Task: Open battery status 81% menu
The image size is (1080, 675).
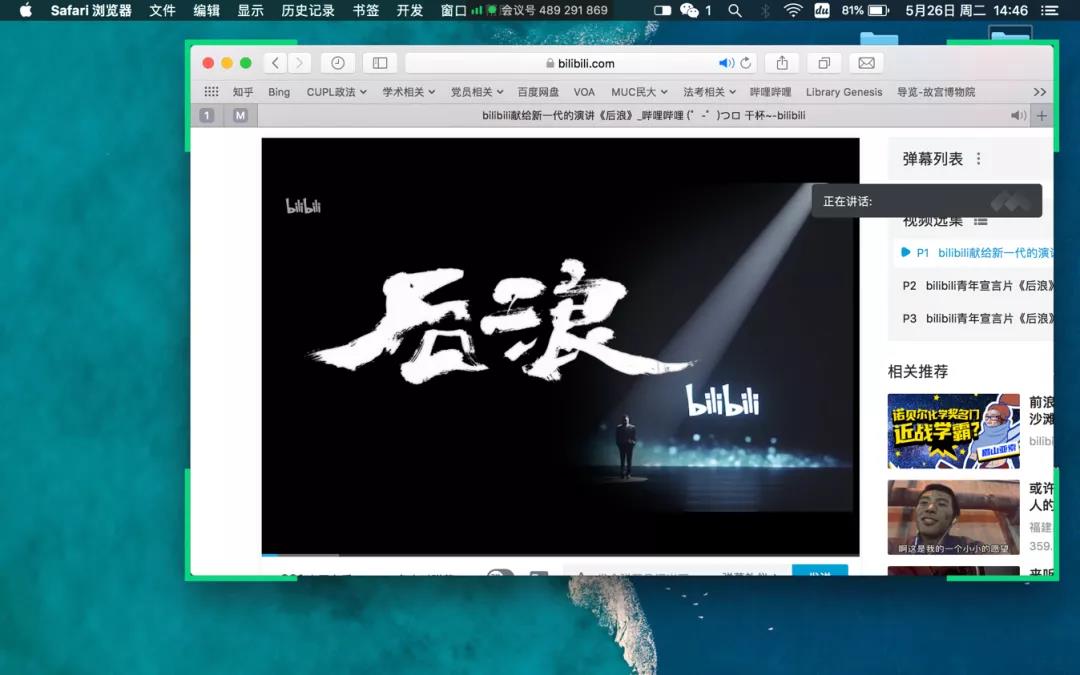Action: (865, 10)
